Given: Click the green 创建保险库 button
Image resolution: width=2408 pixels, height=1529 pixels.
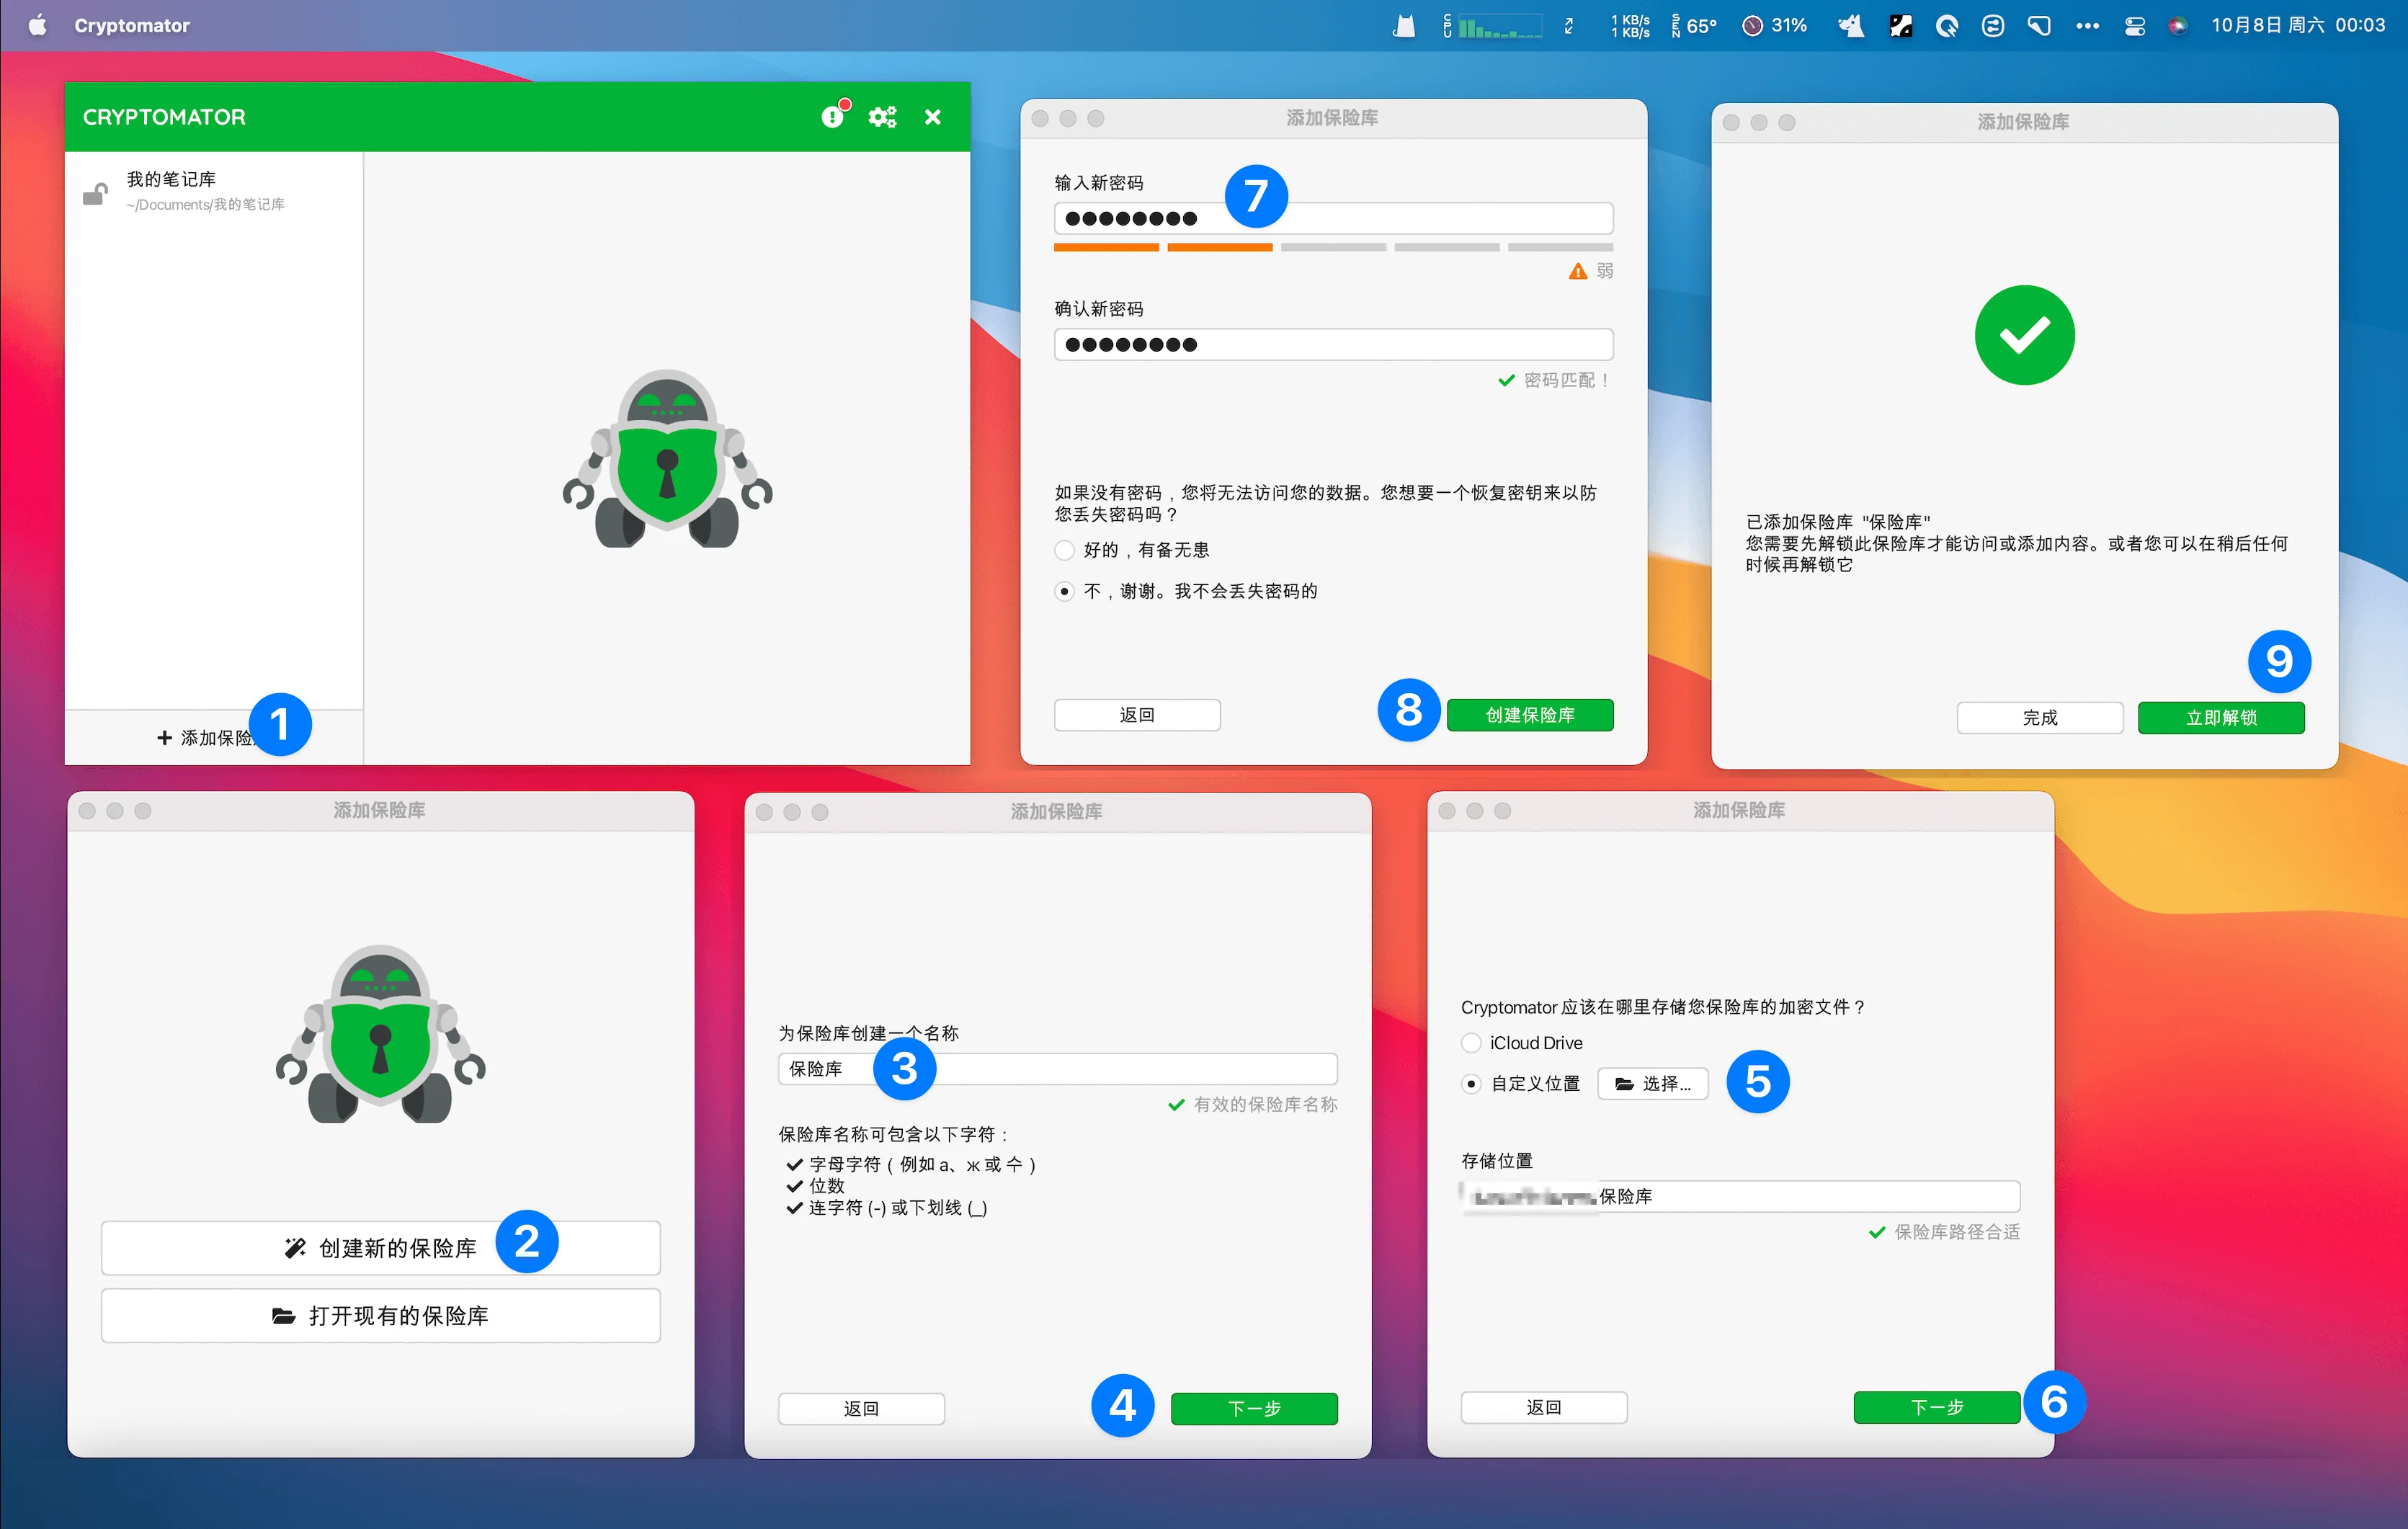Looking at the screenshot, I should (1530, 715).
